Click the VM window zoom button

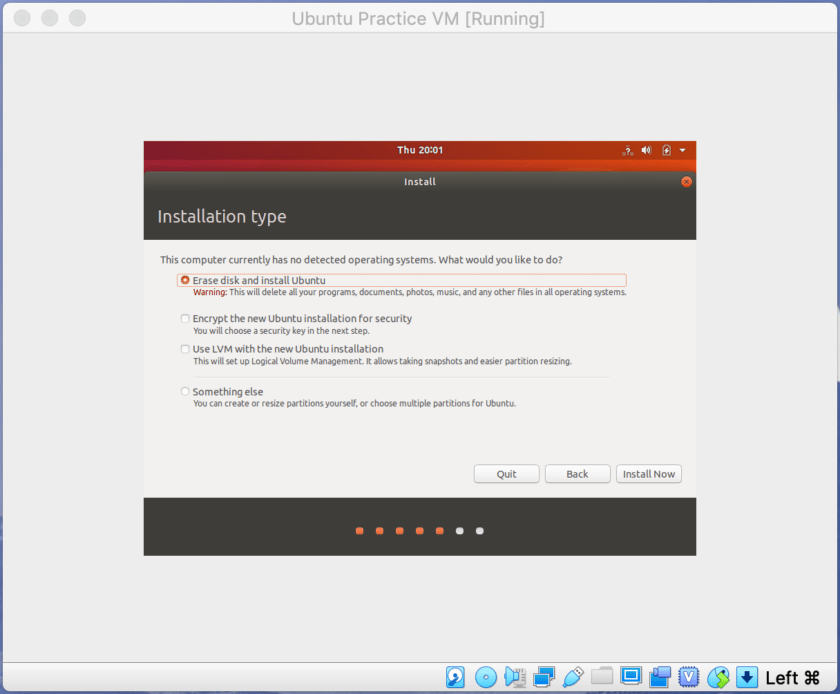click(78, 18)
